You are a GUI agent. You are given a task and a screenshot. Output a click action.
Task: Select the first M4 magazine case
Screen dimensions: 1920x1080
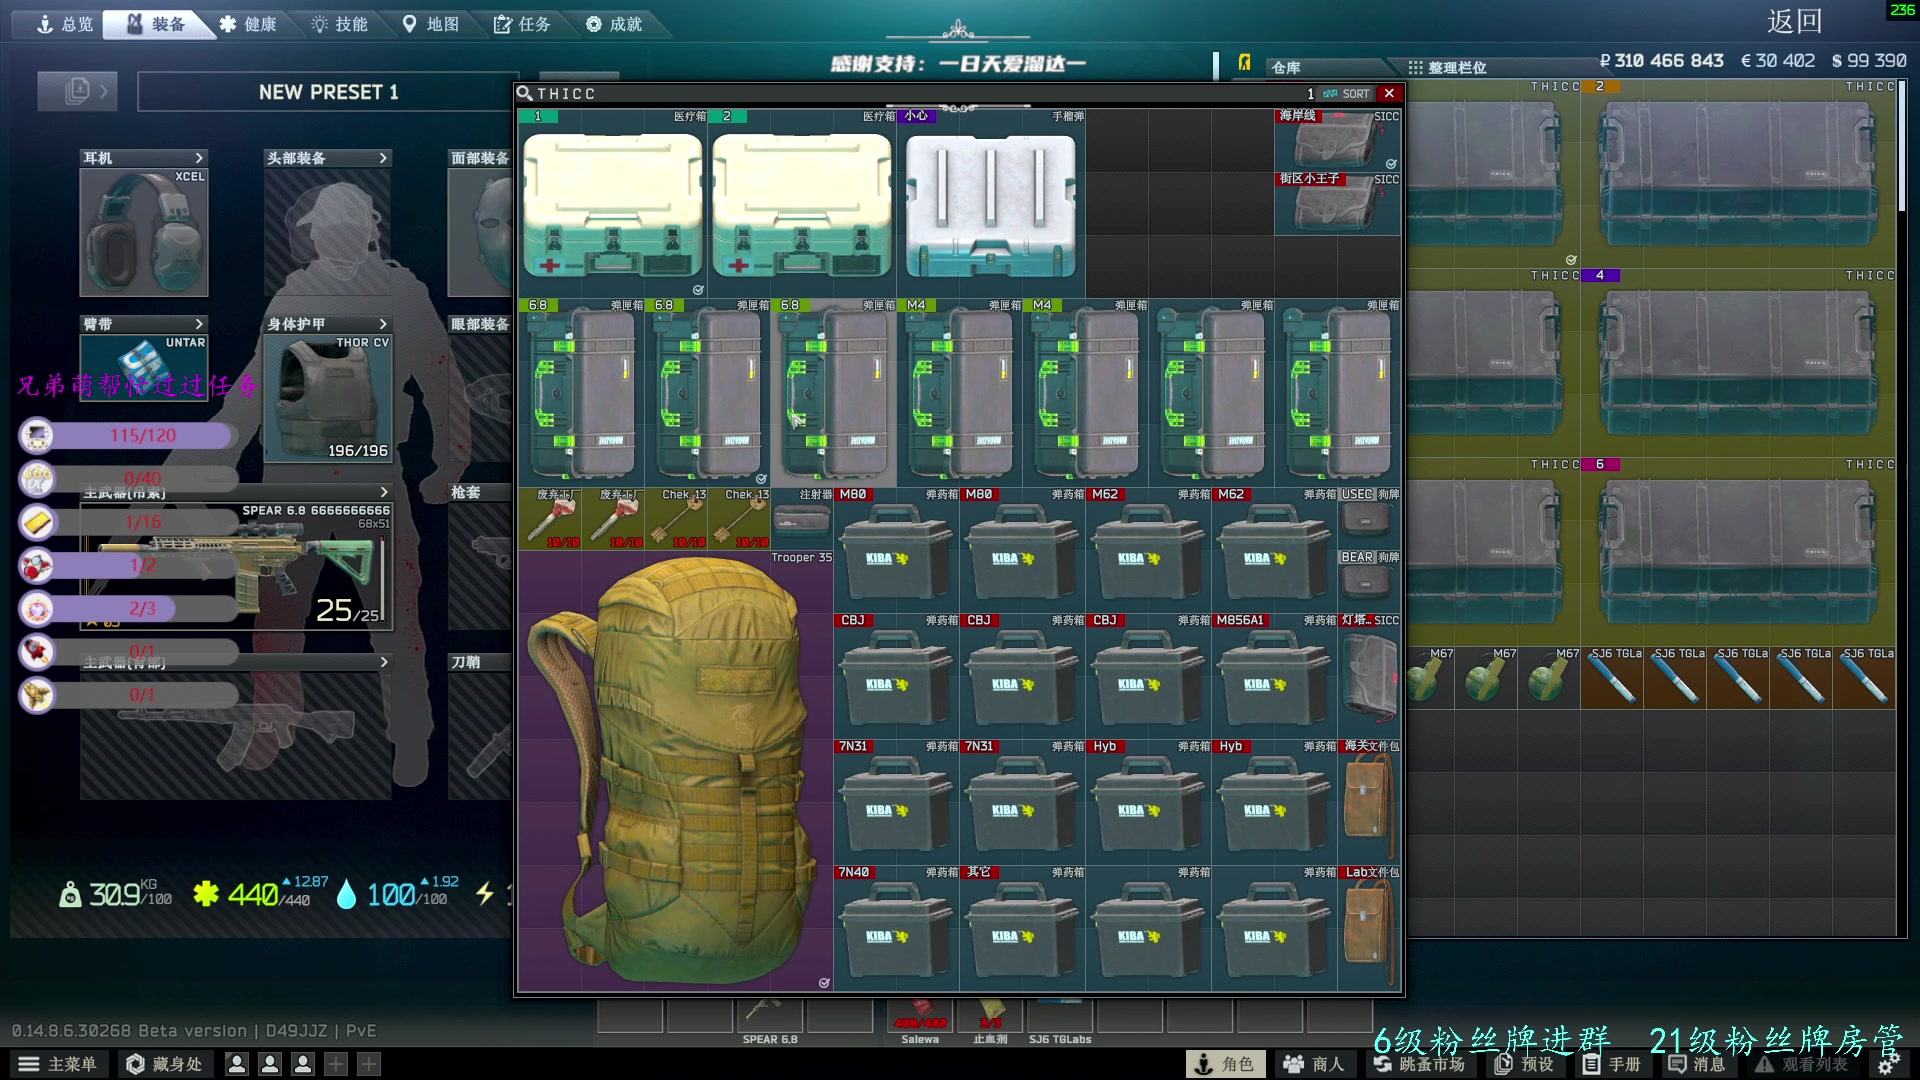(959, 393)
